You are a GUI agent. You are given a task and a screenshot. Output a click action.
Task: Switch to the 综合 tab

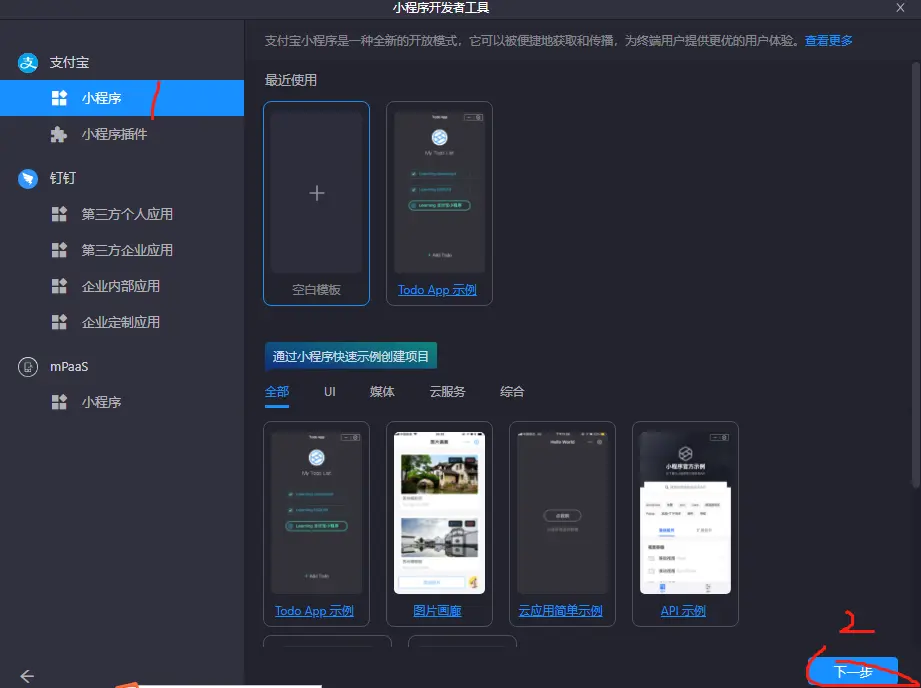[x=512, y=392]
